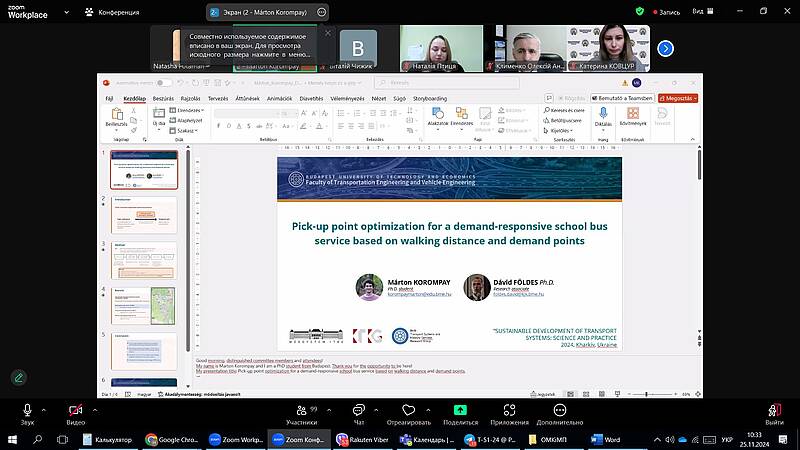Image resolution: width=800 pixels, height=450 pixels.
Task: Open the Приложения apps button
Action: tap(509, 414)
